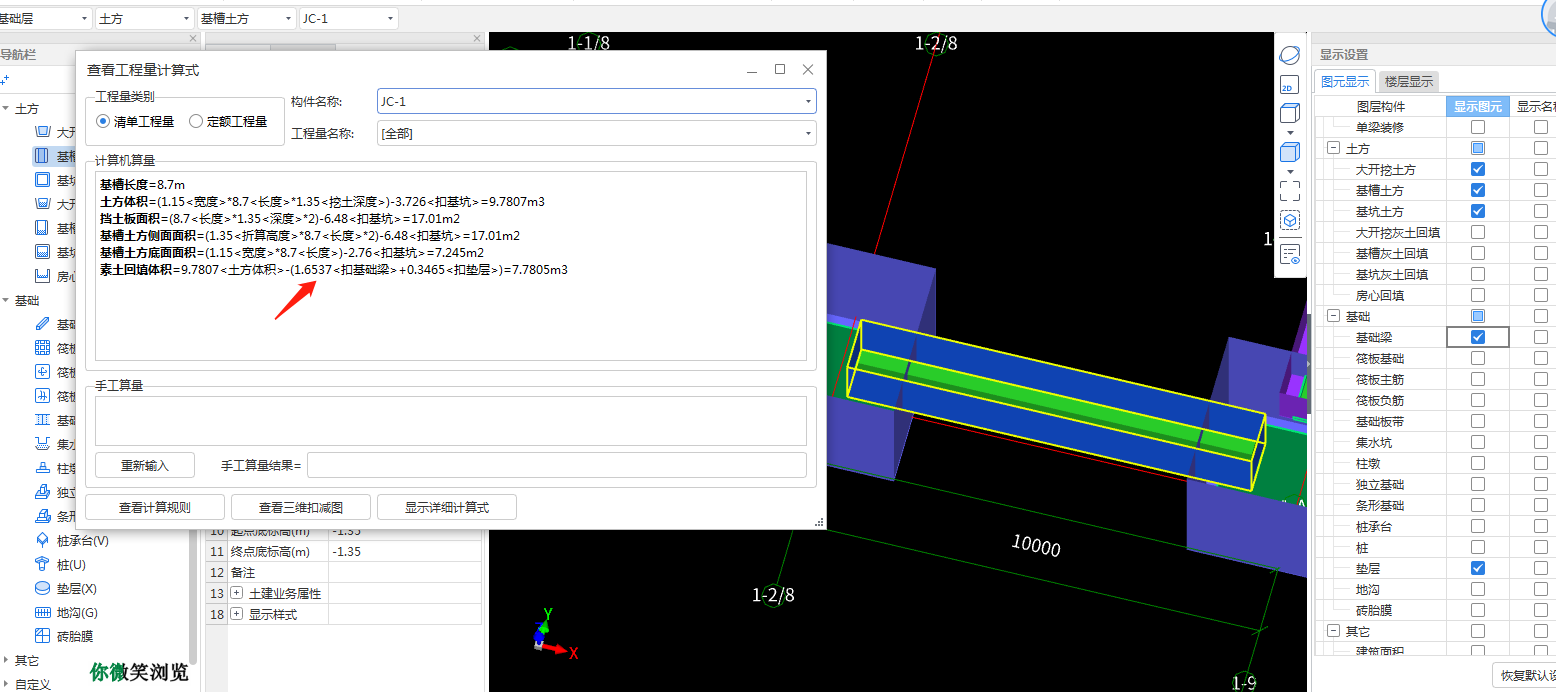Image resolution: width=1556 pixels, height=692 pixels.
Task: Select 筏板负筋 icon in navigation
Action: tap(42, 396)
